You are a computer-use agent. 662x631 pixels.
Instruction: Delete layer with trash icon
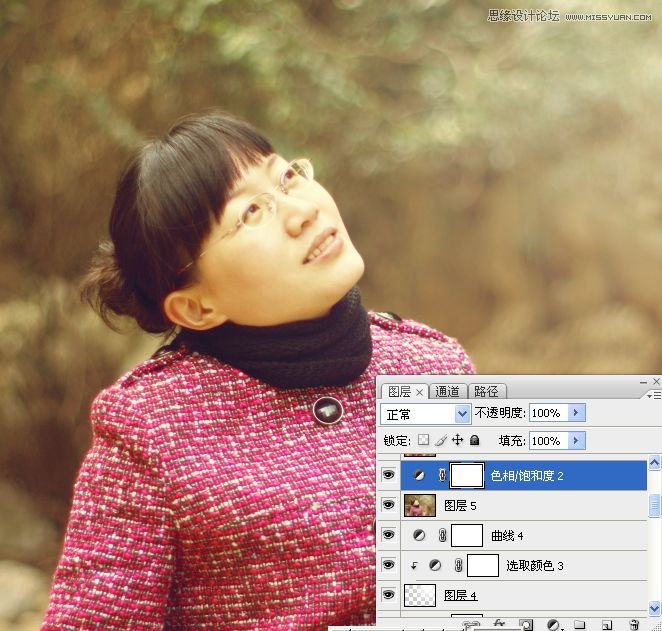[633, 624]
